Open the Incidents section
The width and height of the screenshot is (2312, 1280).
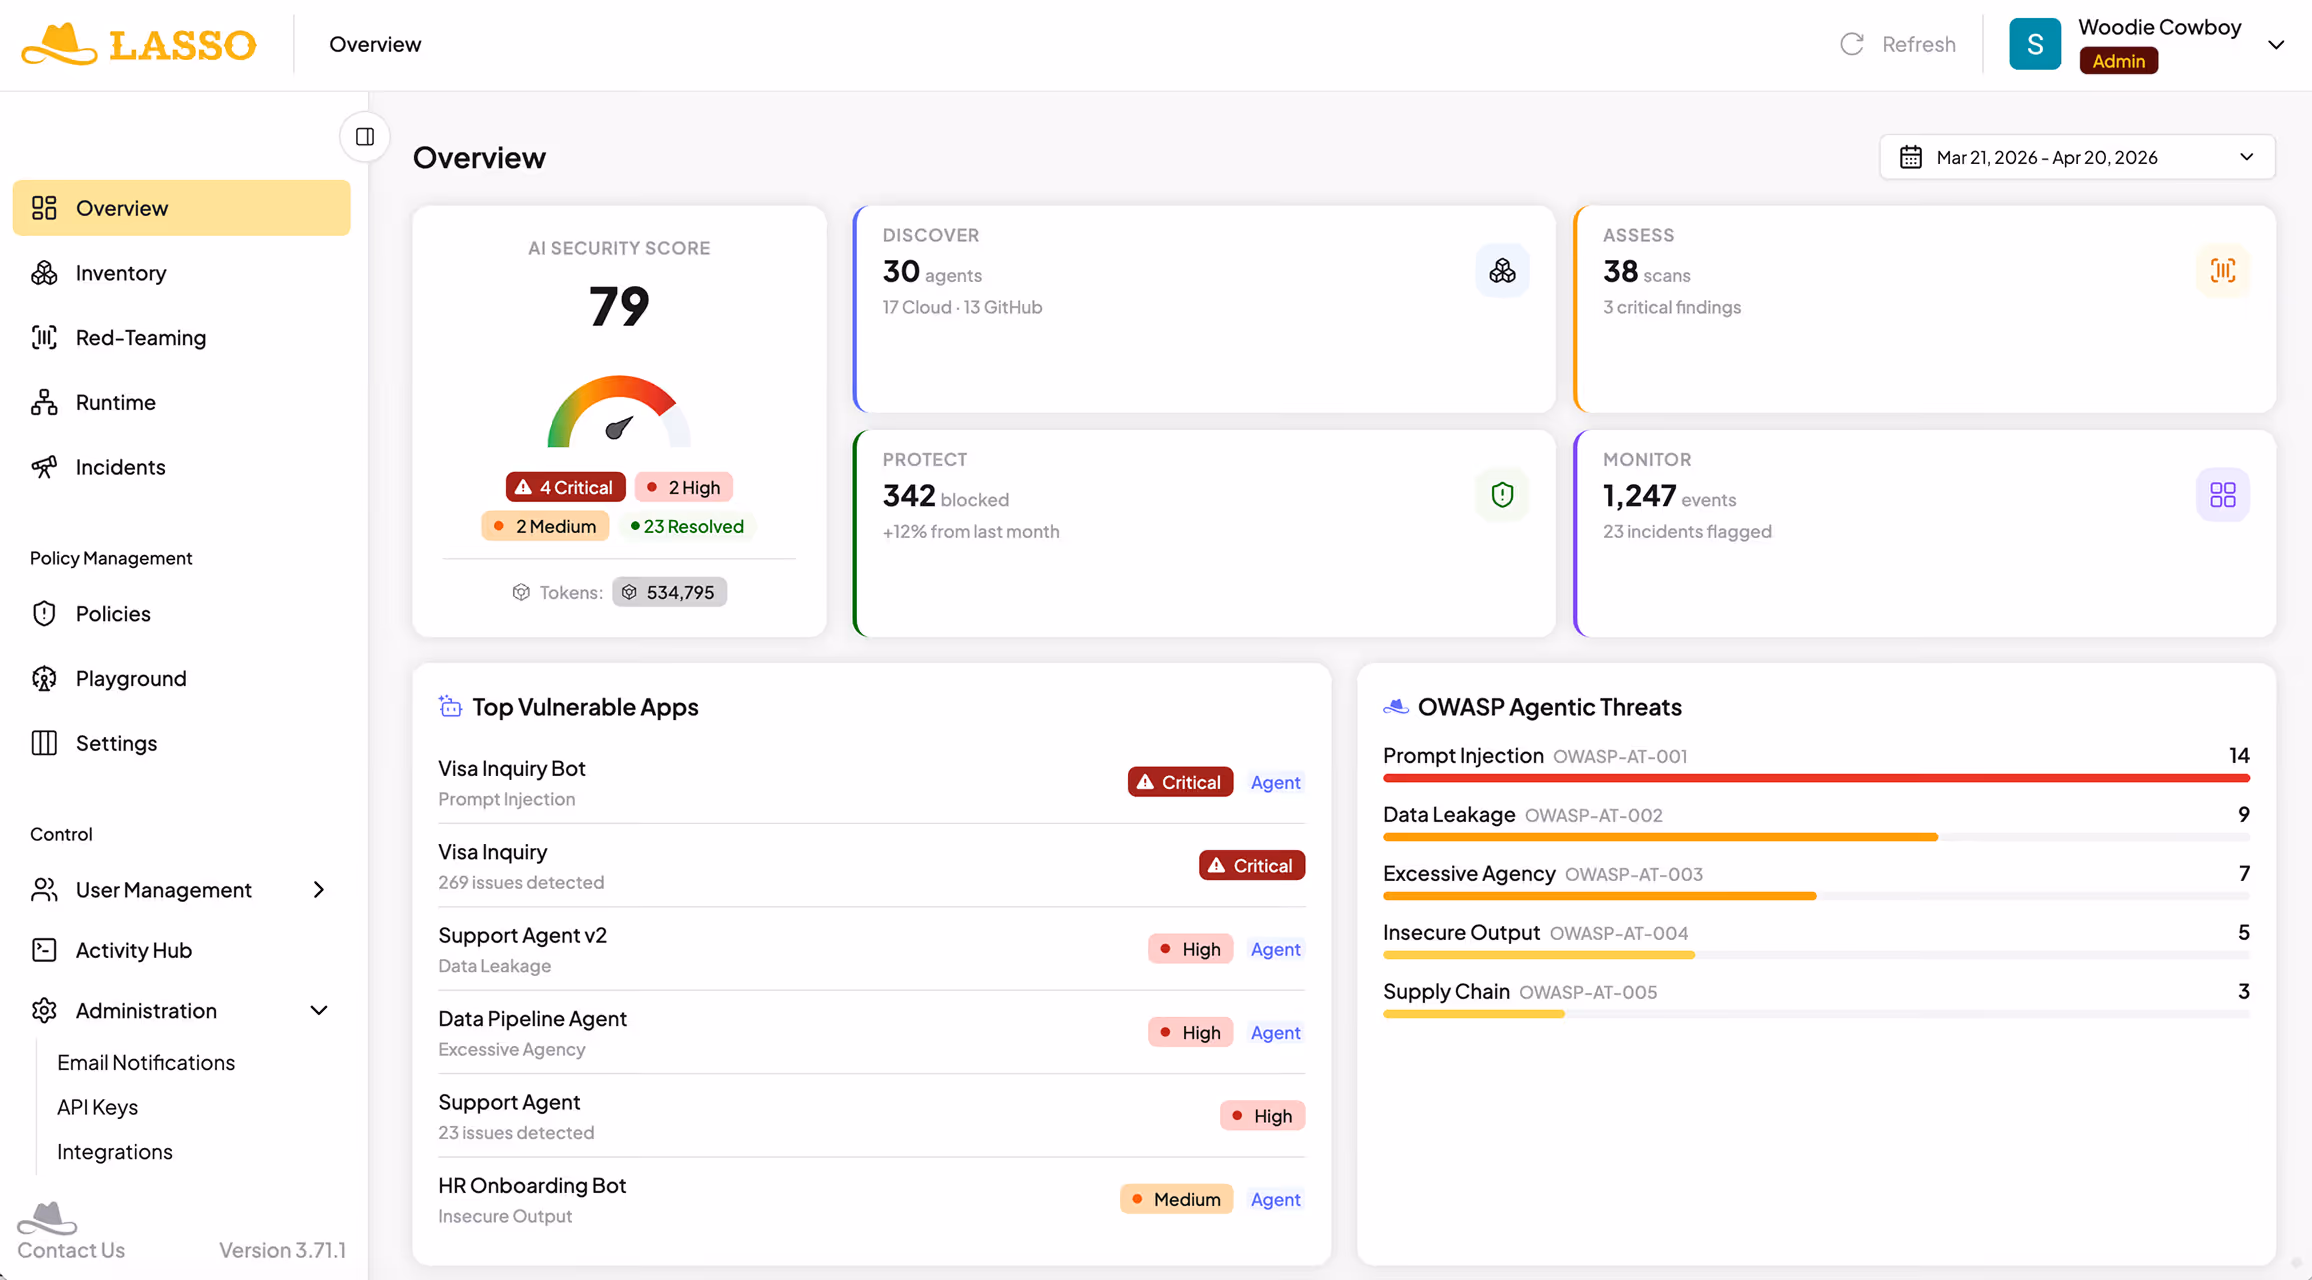point(181,467)
